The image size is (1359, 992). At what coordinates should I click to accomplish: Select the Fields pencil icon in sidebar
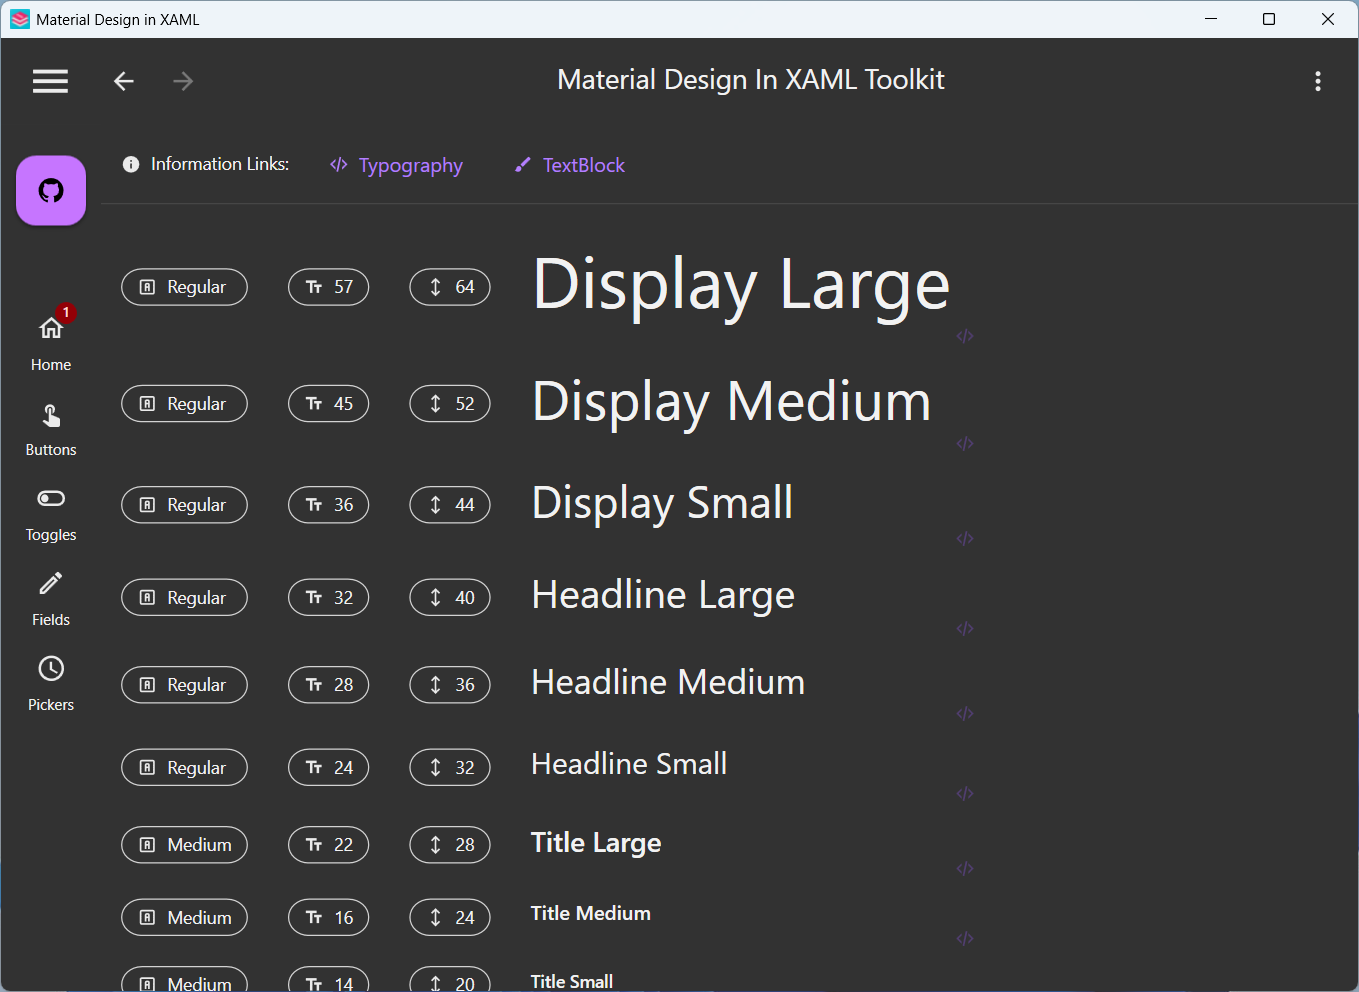tap(50, 583)
